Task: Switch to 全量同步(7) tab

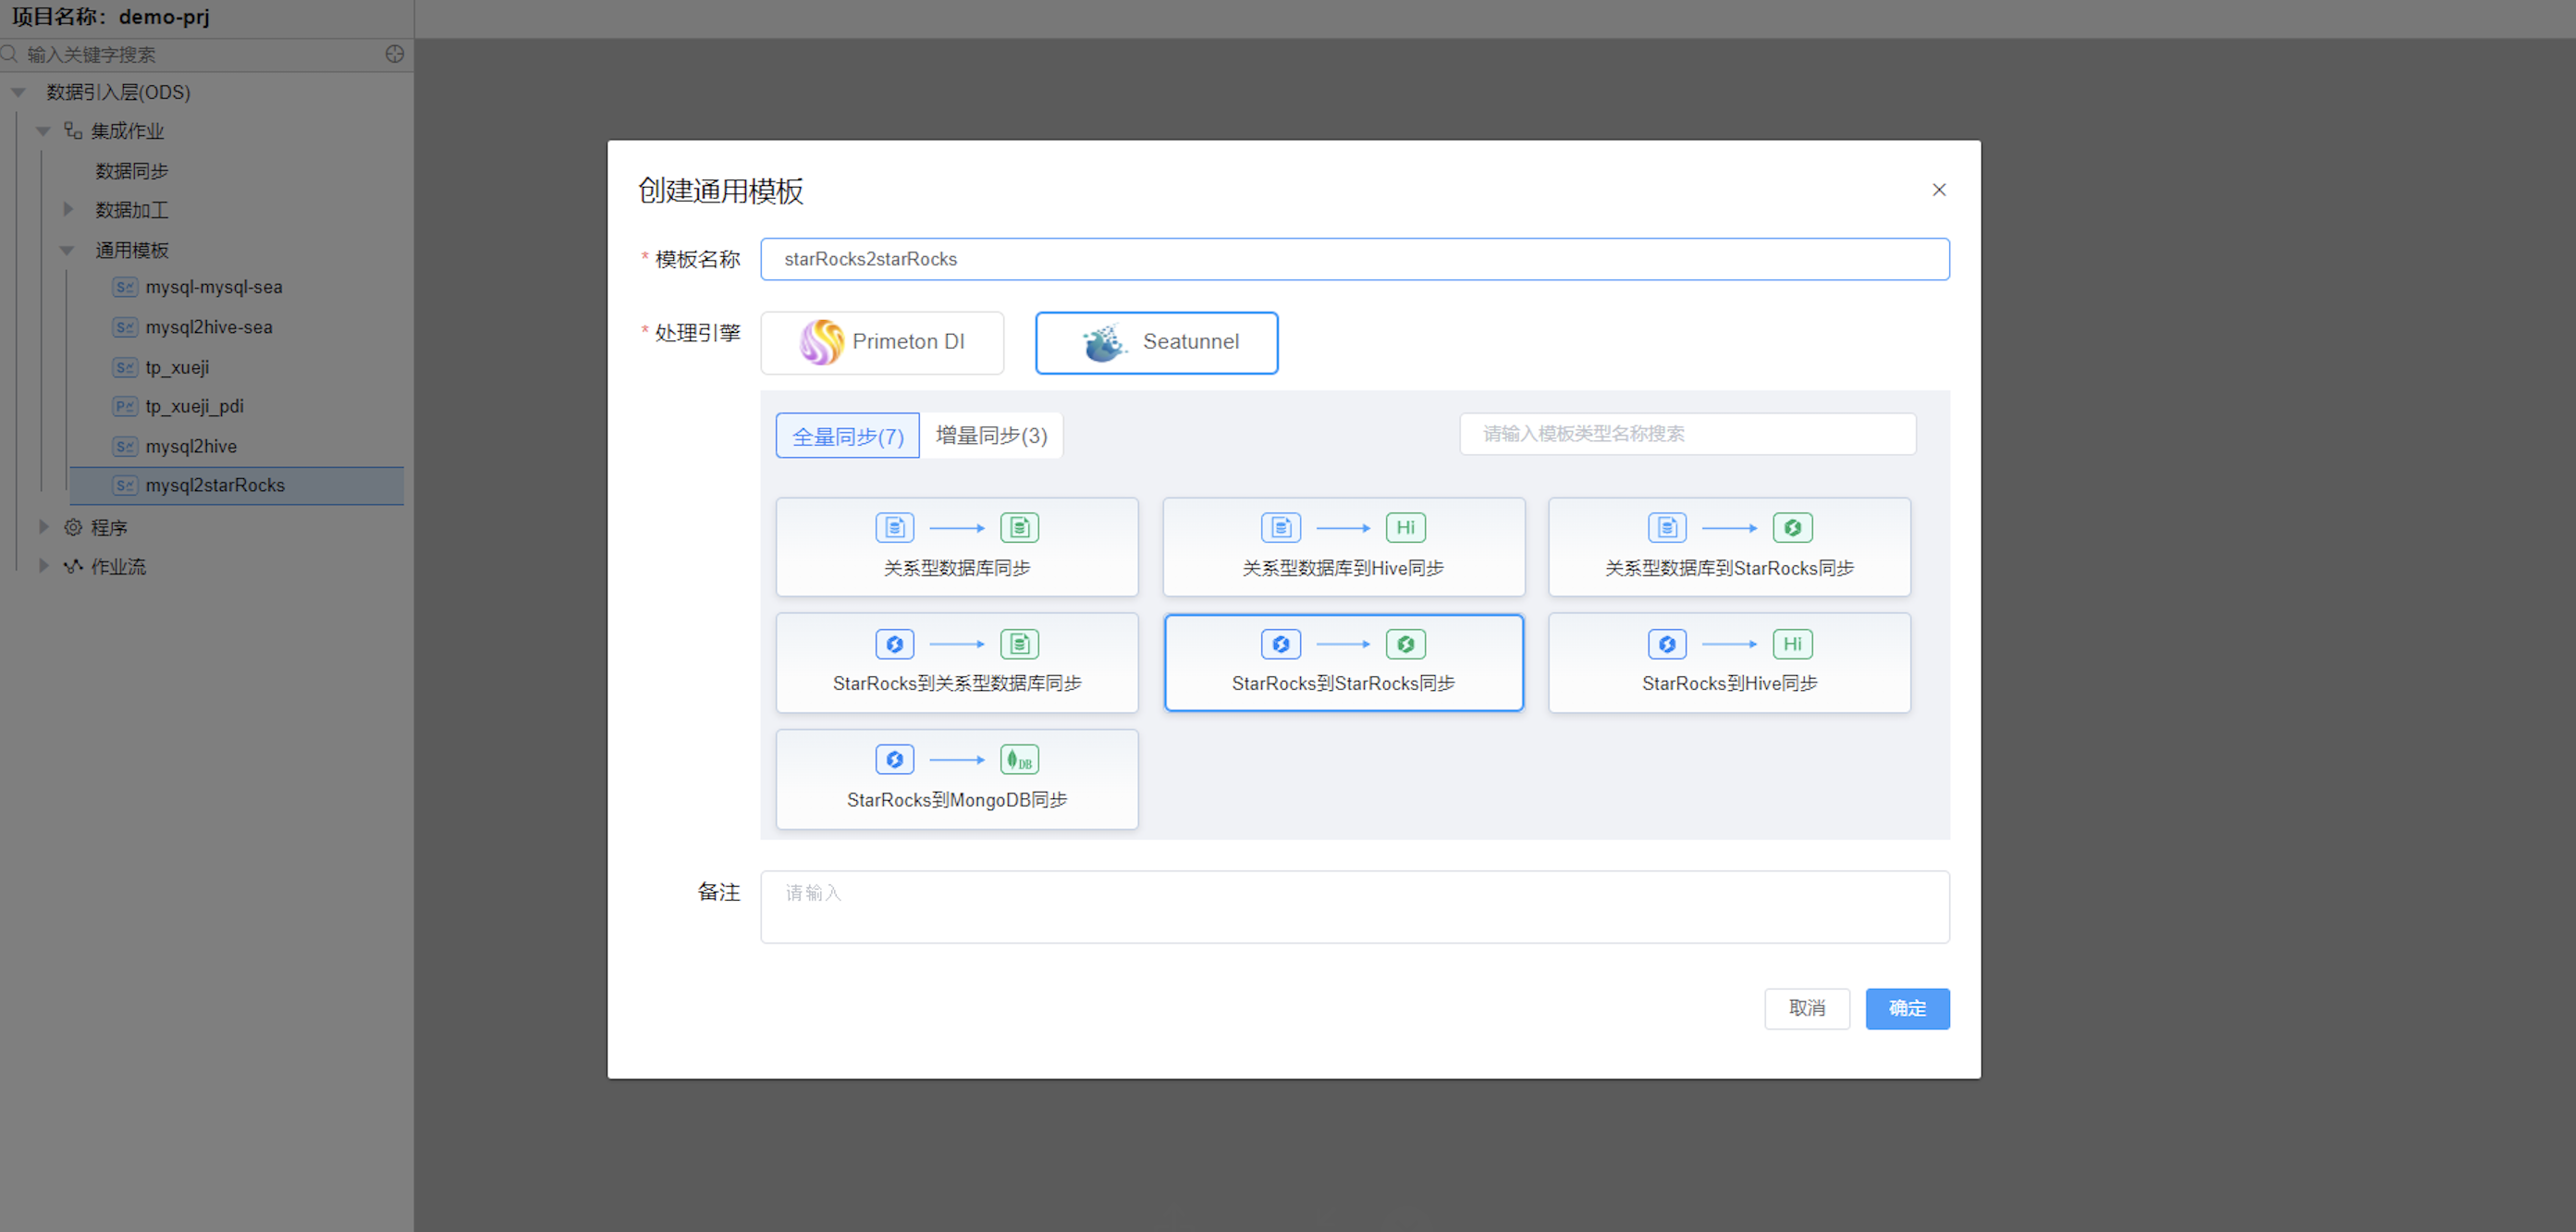Action: coord(847,436)
